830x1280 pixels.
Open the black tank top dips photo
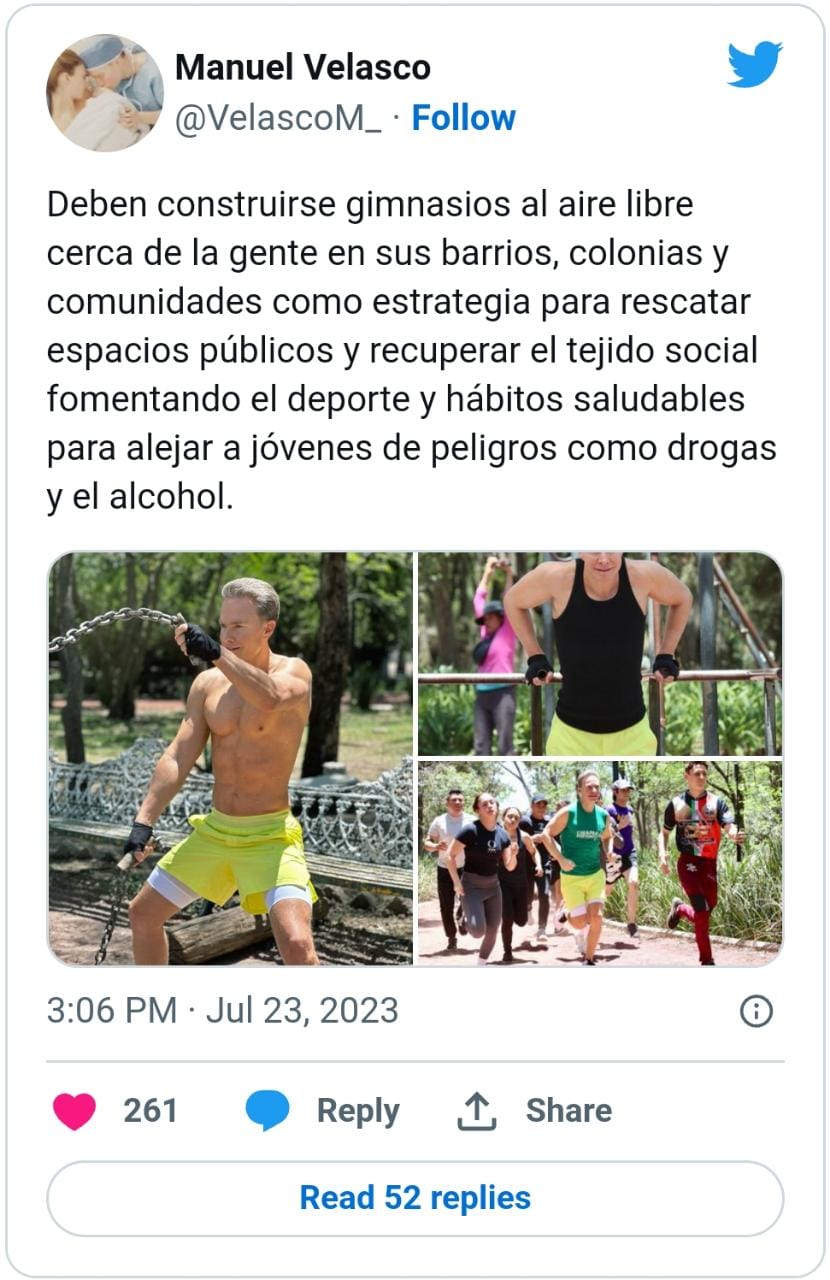pyautogui.click(x=600, y=654)
